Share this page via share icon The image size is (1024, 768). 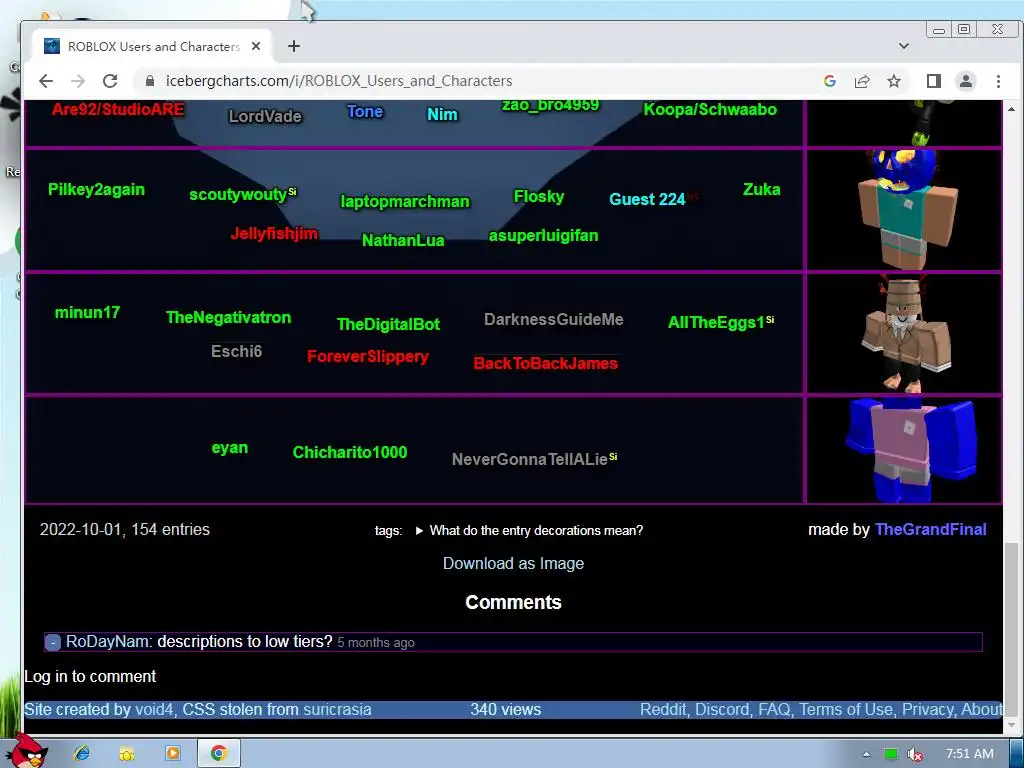(x=862, y=81)
